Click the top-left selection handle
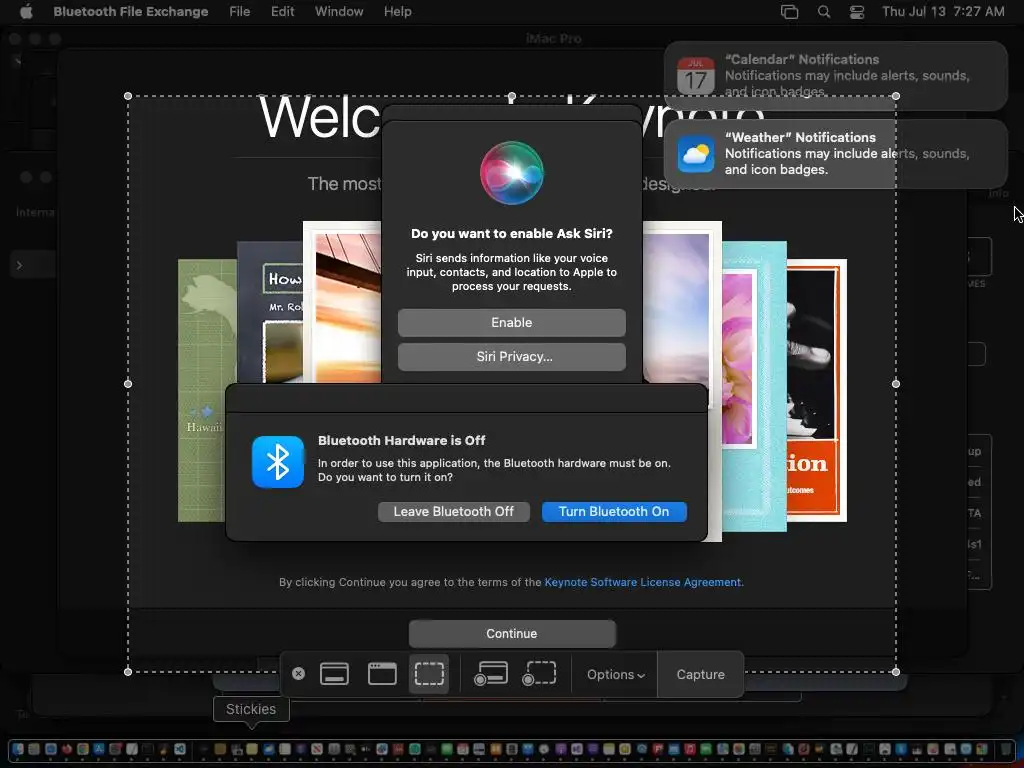Image resolution: width=1024 pixels, height=768 pixels. pyautogui.click(x=128, y=96)
